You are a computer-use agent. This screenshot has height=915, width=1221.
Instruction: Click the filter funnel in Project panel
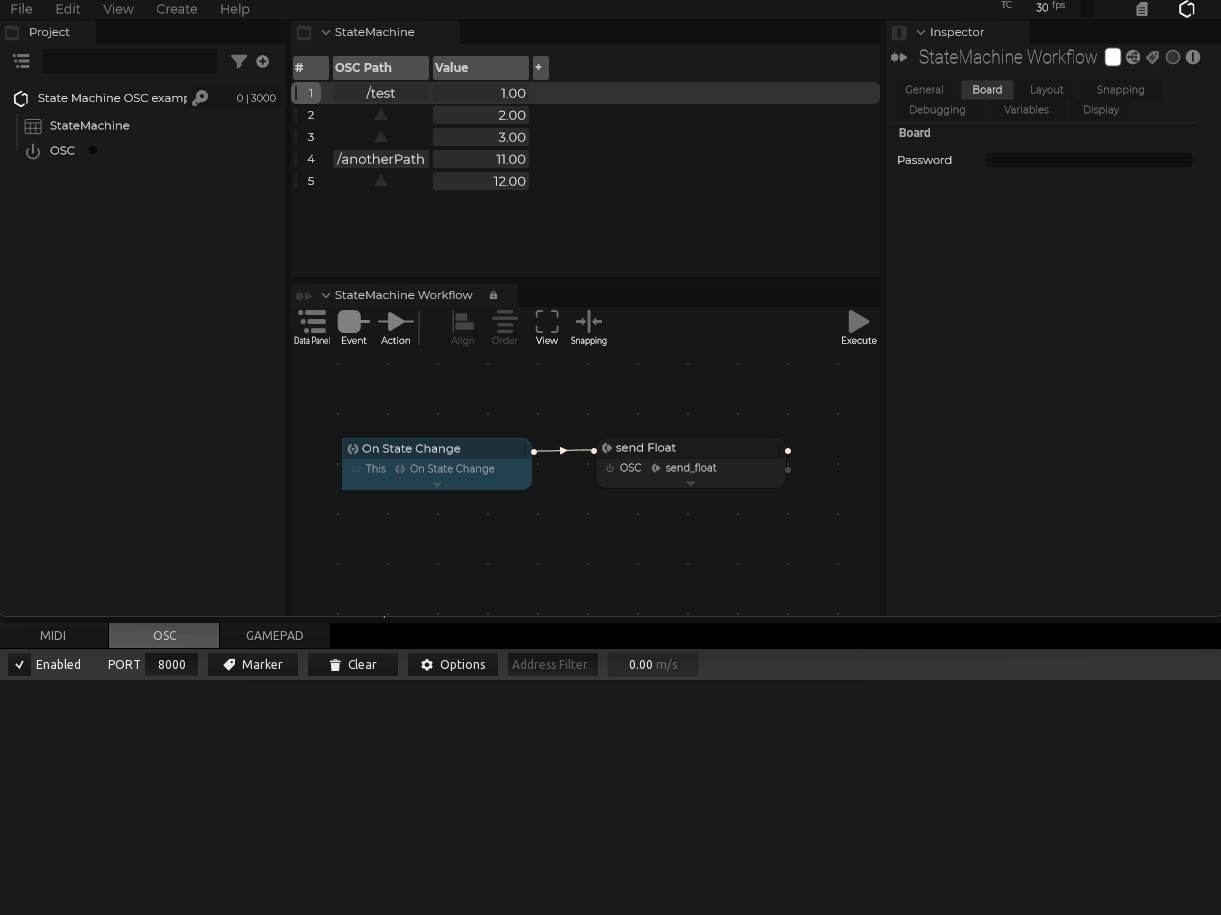point(239,61)
